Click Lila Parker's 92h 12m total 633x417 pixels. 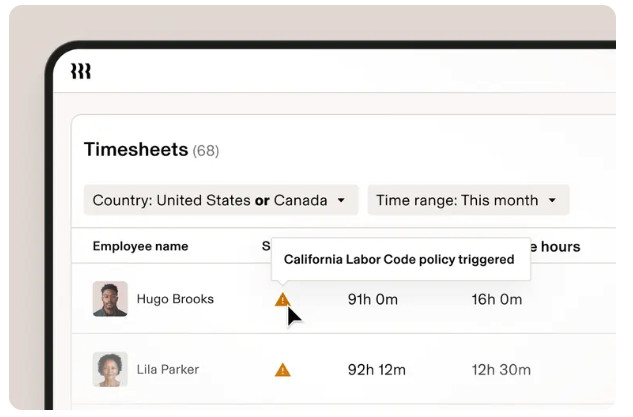point(377,370)
